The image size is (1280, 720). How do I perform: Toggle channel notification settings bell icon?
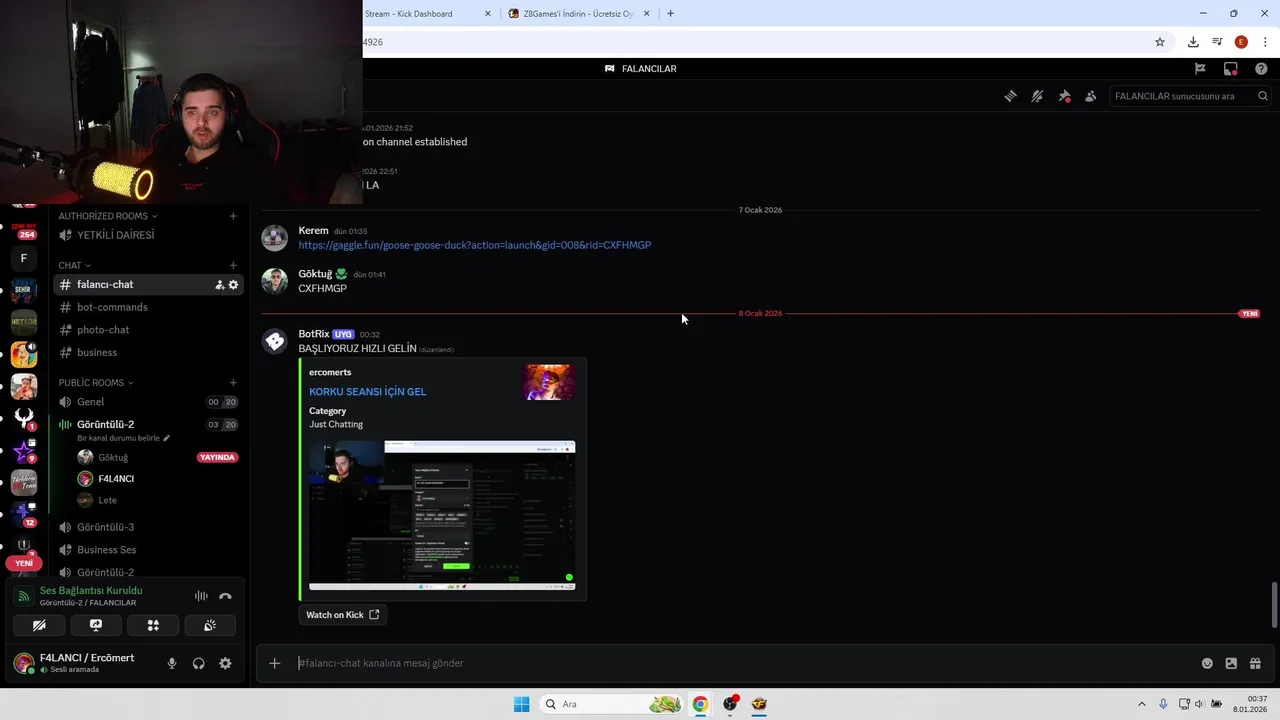(1037, 96)
